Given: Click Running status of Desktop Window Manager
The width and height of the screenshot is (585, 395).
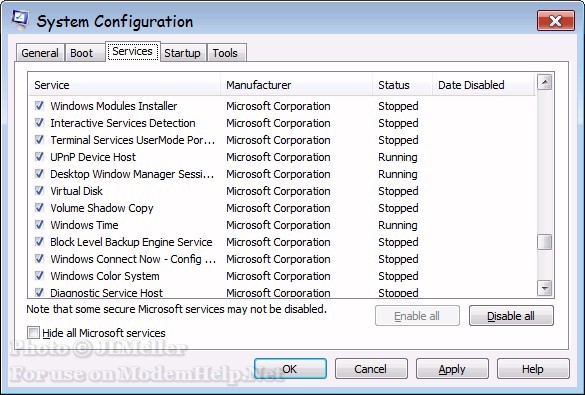Looking at the screenshot, I should pos(398,174).
